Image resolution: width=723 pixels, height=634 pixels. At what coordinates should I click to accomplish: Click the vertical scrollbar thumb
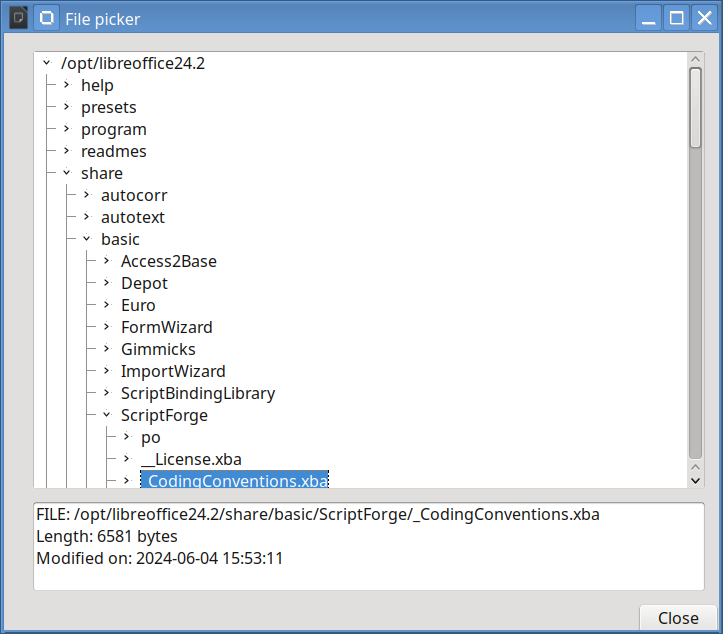696,107
